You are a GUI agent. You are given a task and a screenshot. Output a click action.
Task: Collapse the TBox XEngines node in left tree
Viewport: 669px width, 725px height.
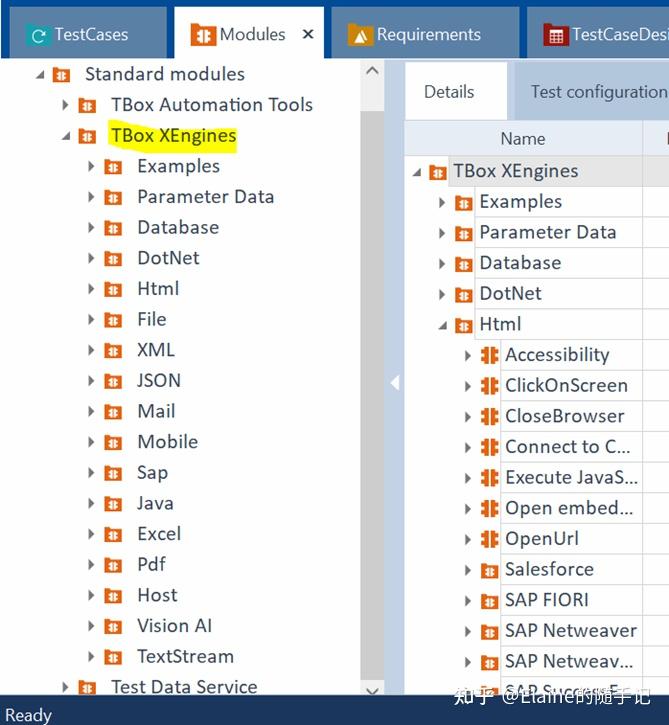(x=65, y=136)
